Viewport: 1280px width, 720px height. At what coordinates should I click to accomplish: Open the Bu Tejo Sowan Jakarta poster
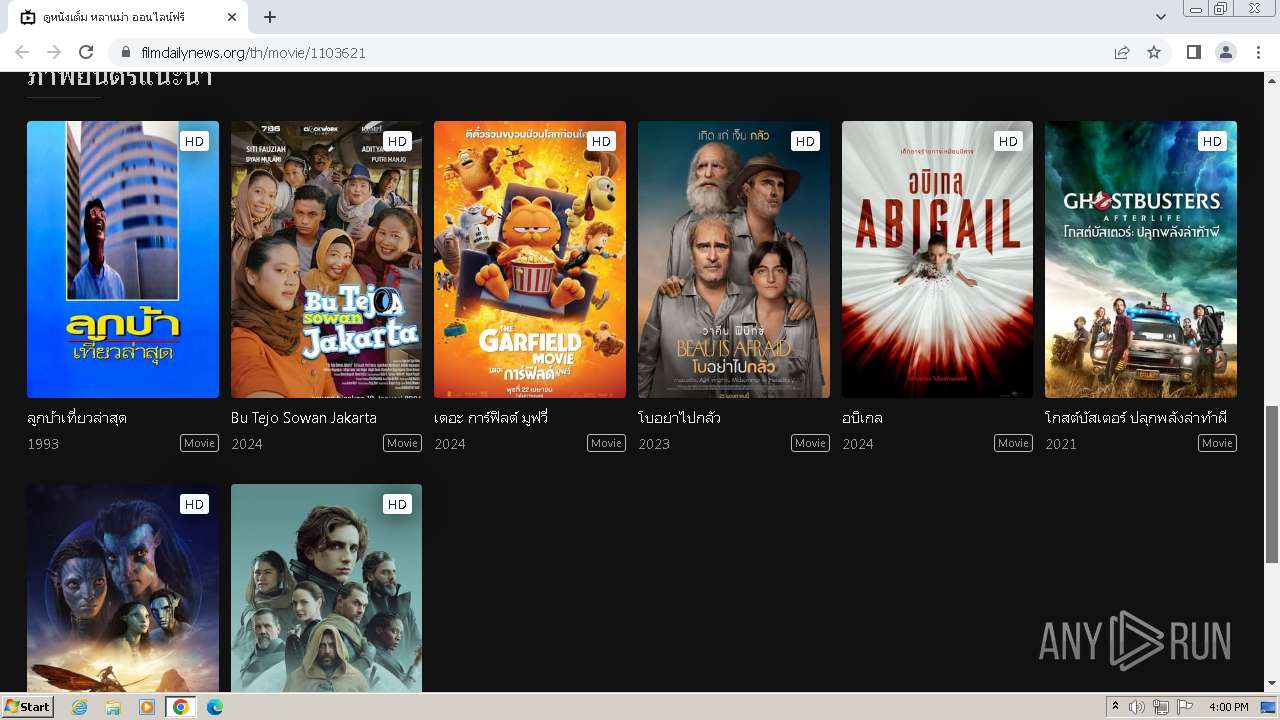[326, 259]
